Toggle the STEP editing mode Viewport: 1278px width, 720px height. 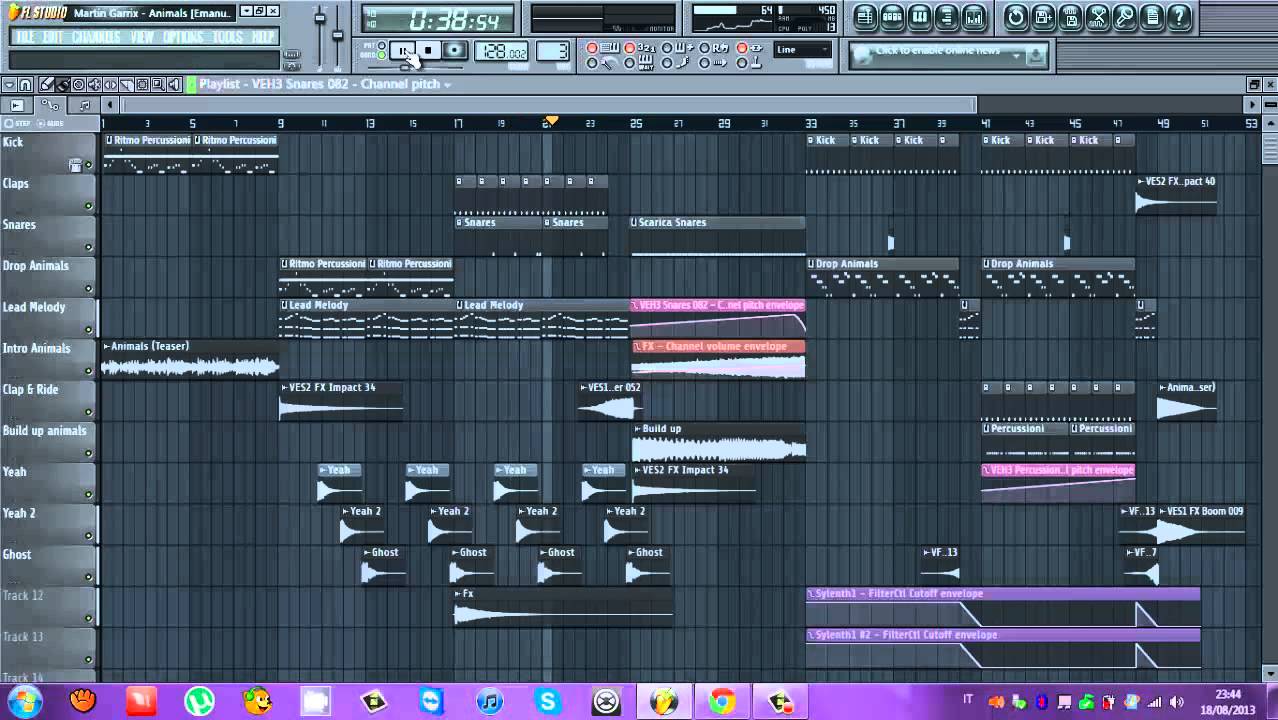tap(18, 123)
